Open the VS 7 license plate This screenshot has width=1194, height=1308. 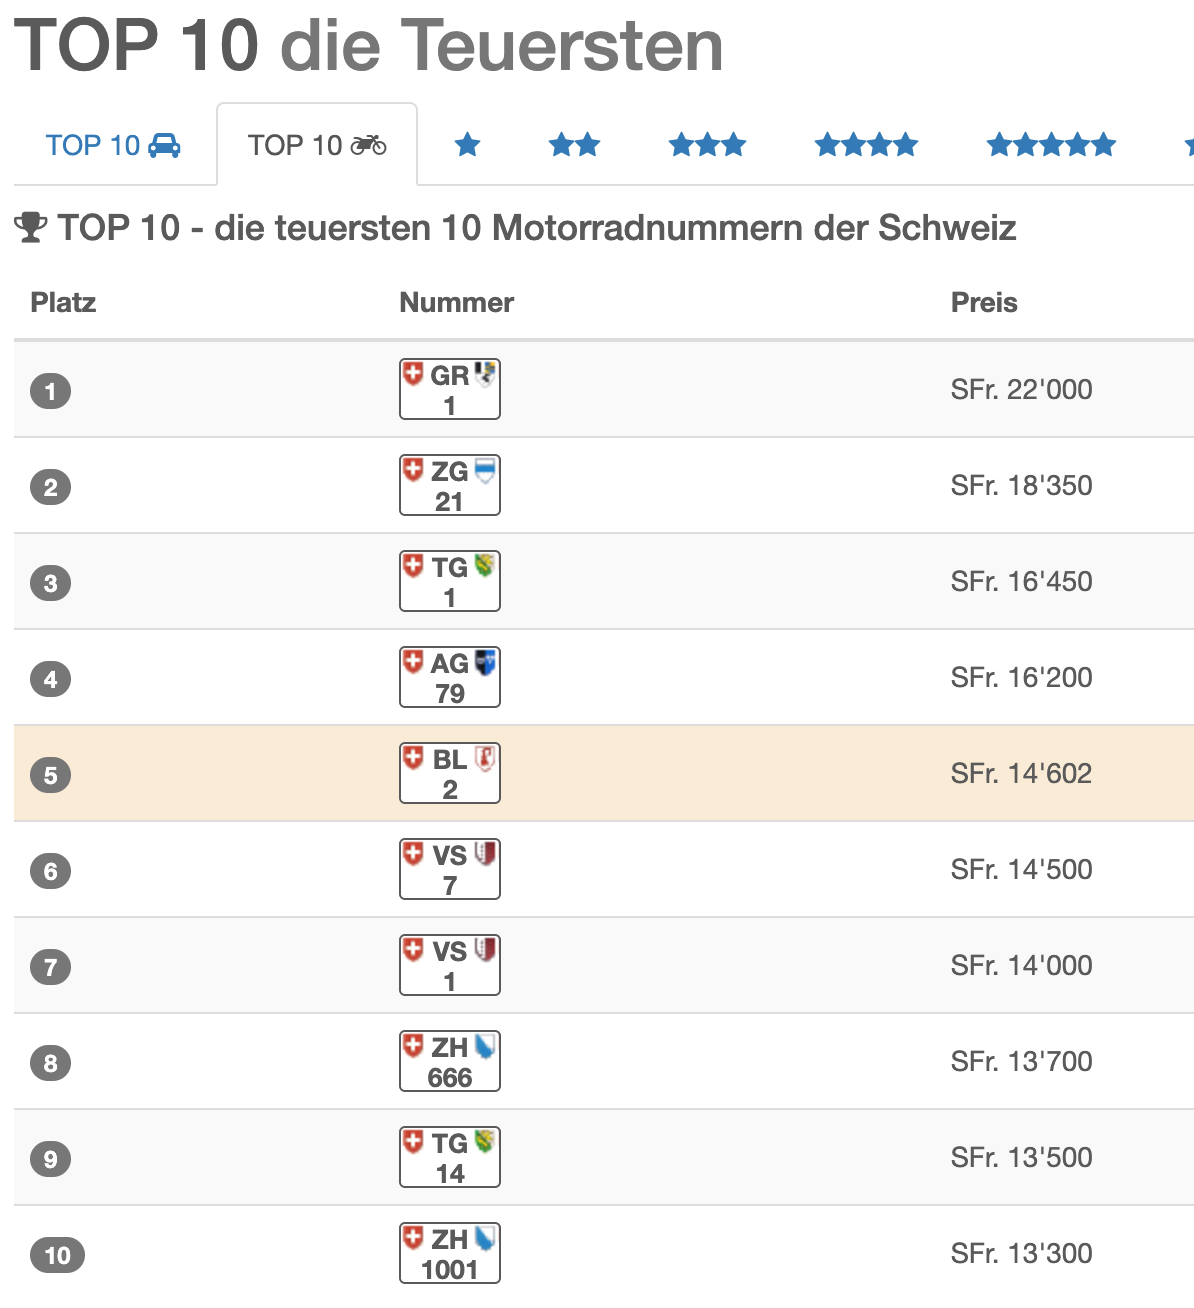click(449, 869)
